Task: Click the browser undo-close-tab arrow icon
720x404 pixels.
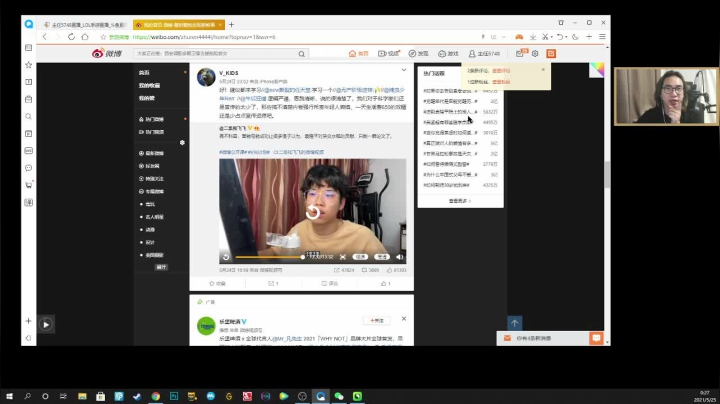Action: (559, 37)
